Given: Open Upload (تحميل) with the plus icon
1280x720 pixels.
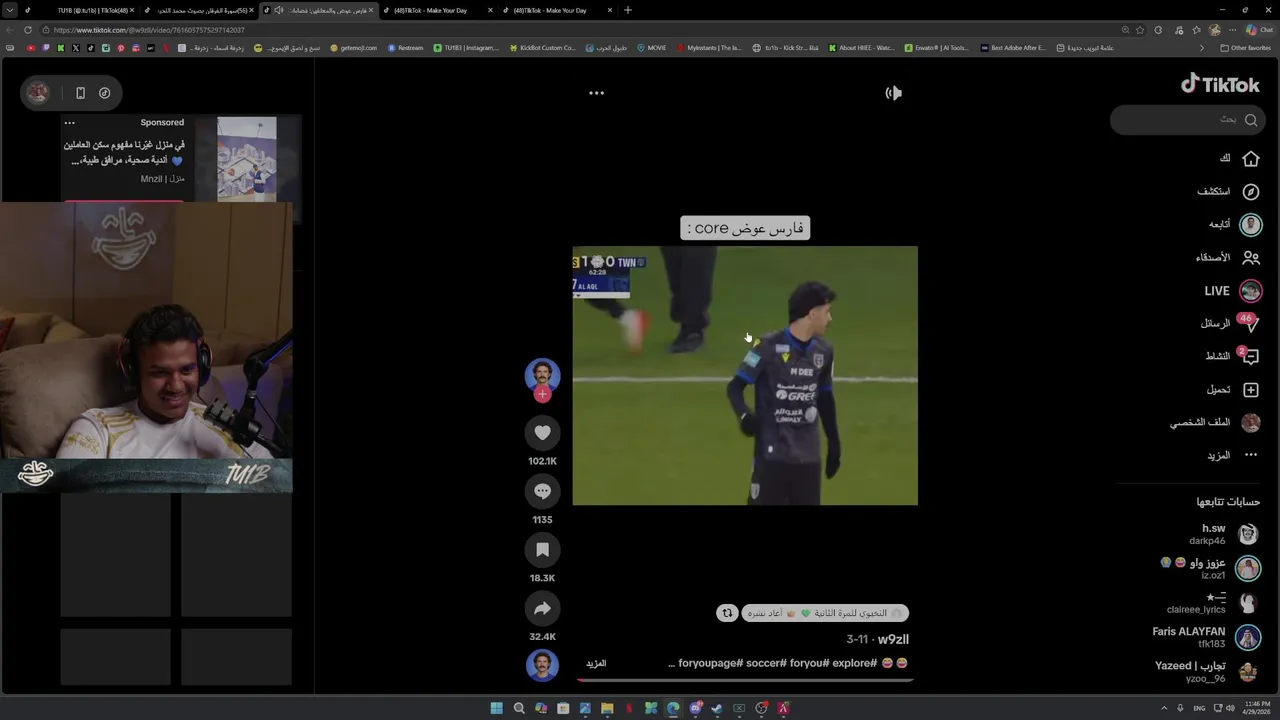Looking at the screenshot, I should [1233, 389].
